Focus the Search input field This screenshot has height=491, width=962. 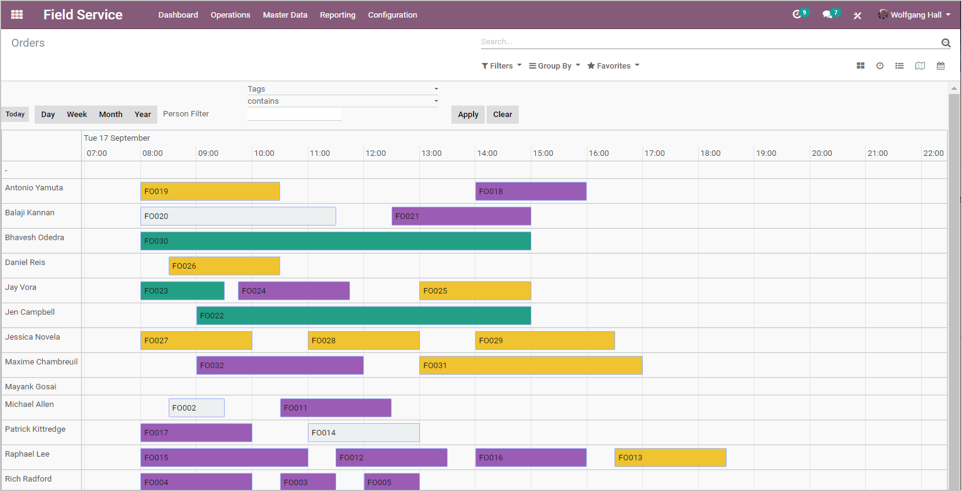tap(710, 42)
